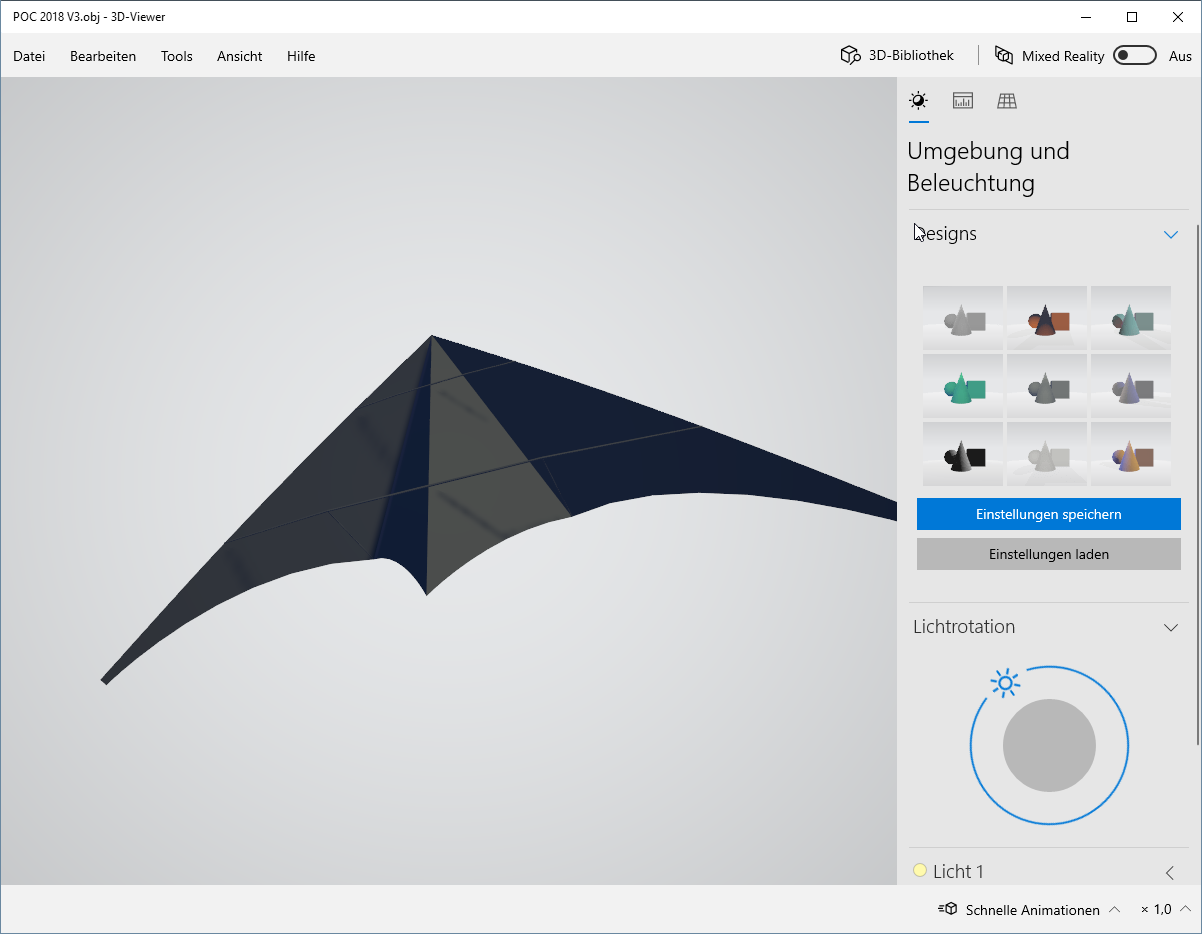This screenshot has width=1202, height=934.
Task: Click the yellow Licht 1 color dot
Action: click(x=920, y=871)
